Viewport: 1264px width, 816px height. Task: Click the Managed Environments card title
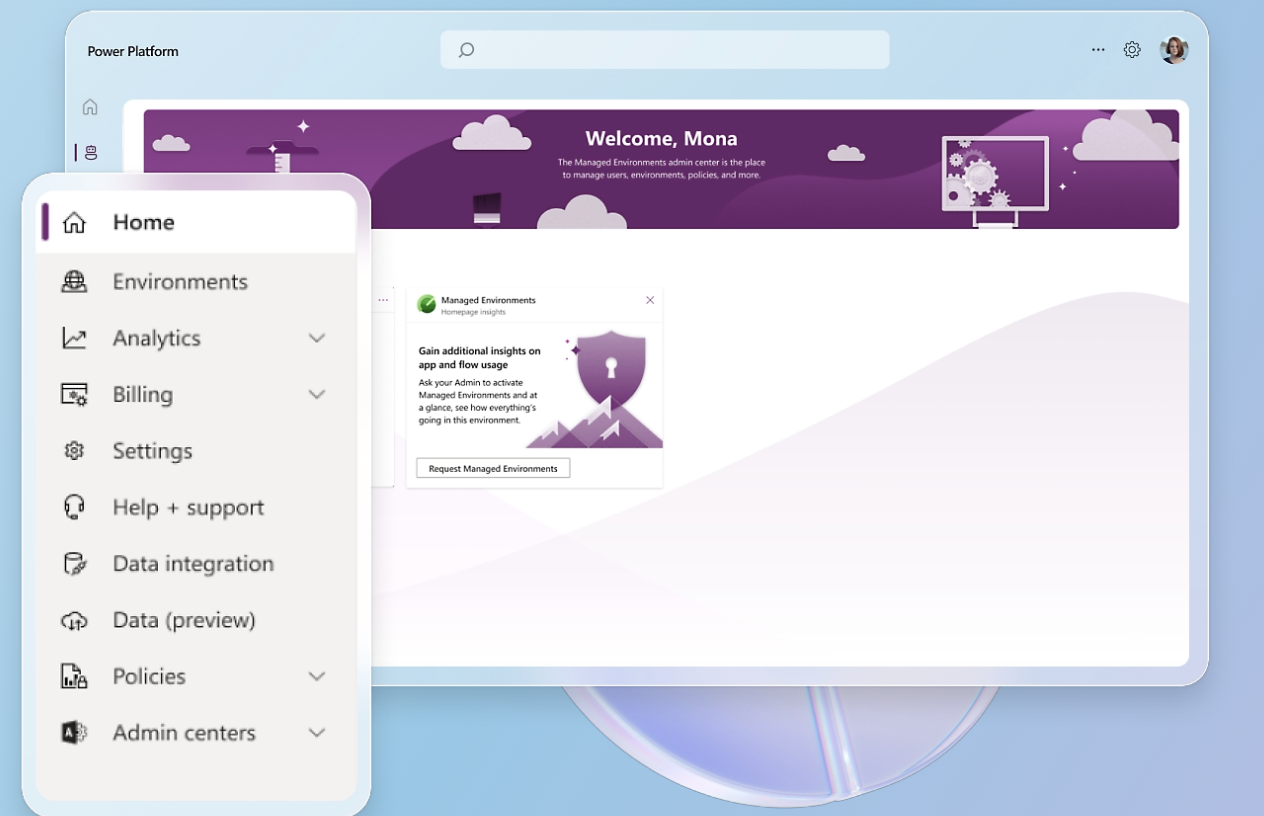(x=488, y=300)
